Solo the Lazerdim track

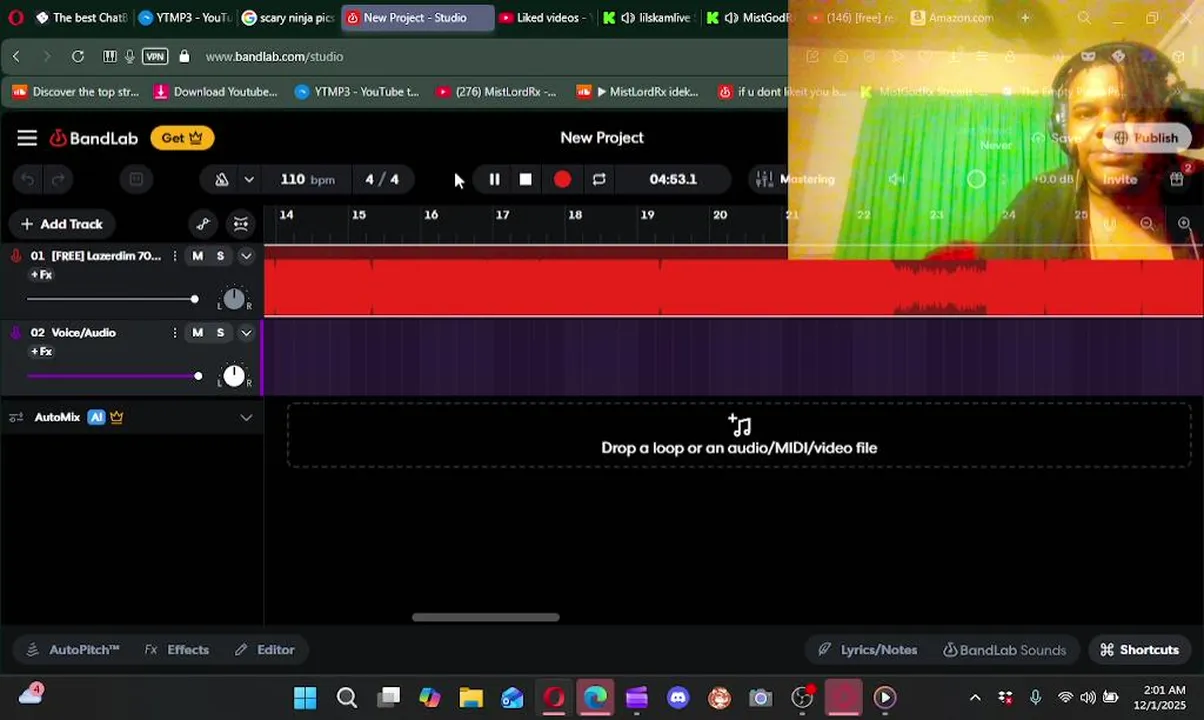[220, 256]
